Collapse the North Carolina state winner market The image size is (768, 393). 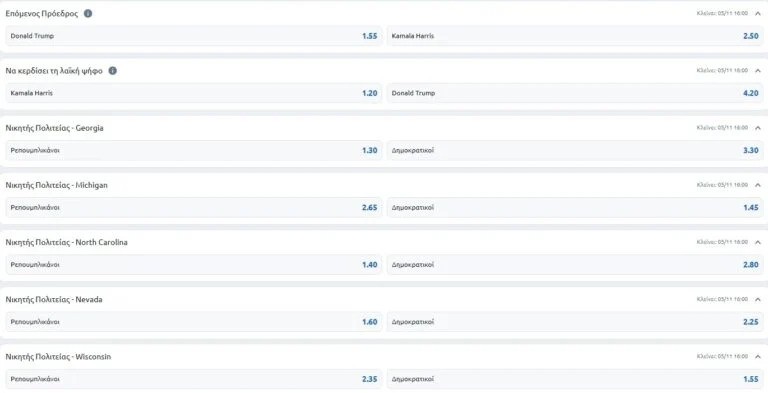click(x=758, y=243)
